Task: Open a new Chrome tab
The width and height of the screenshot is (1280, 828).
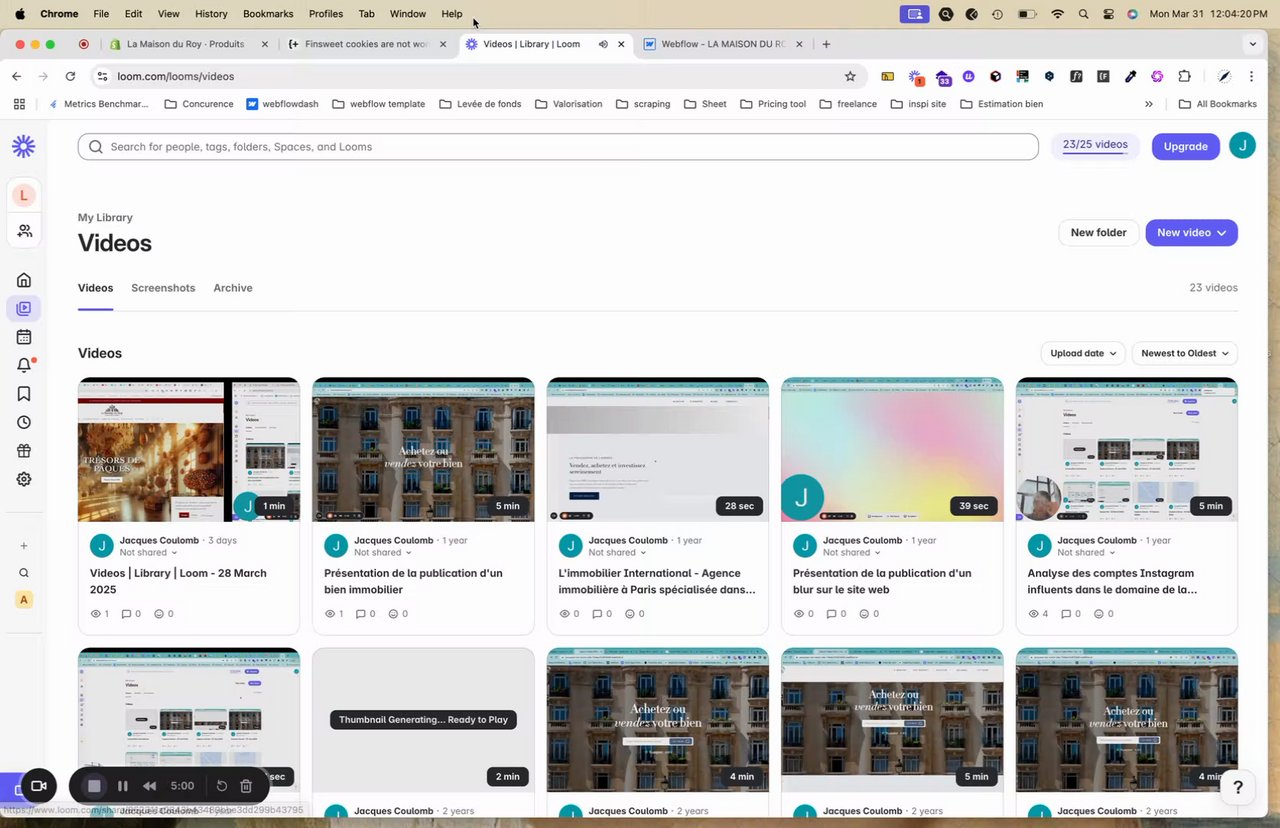Action: click(826, 44)
